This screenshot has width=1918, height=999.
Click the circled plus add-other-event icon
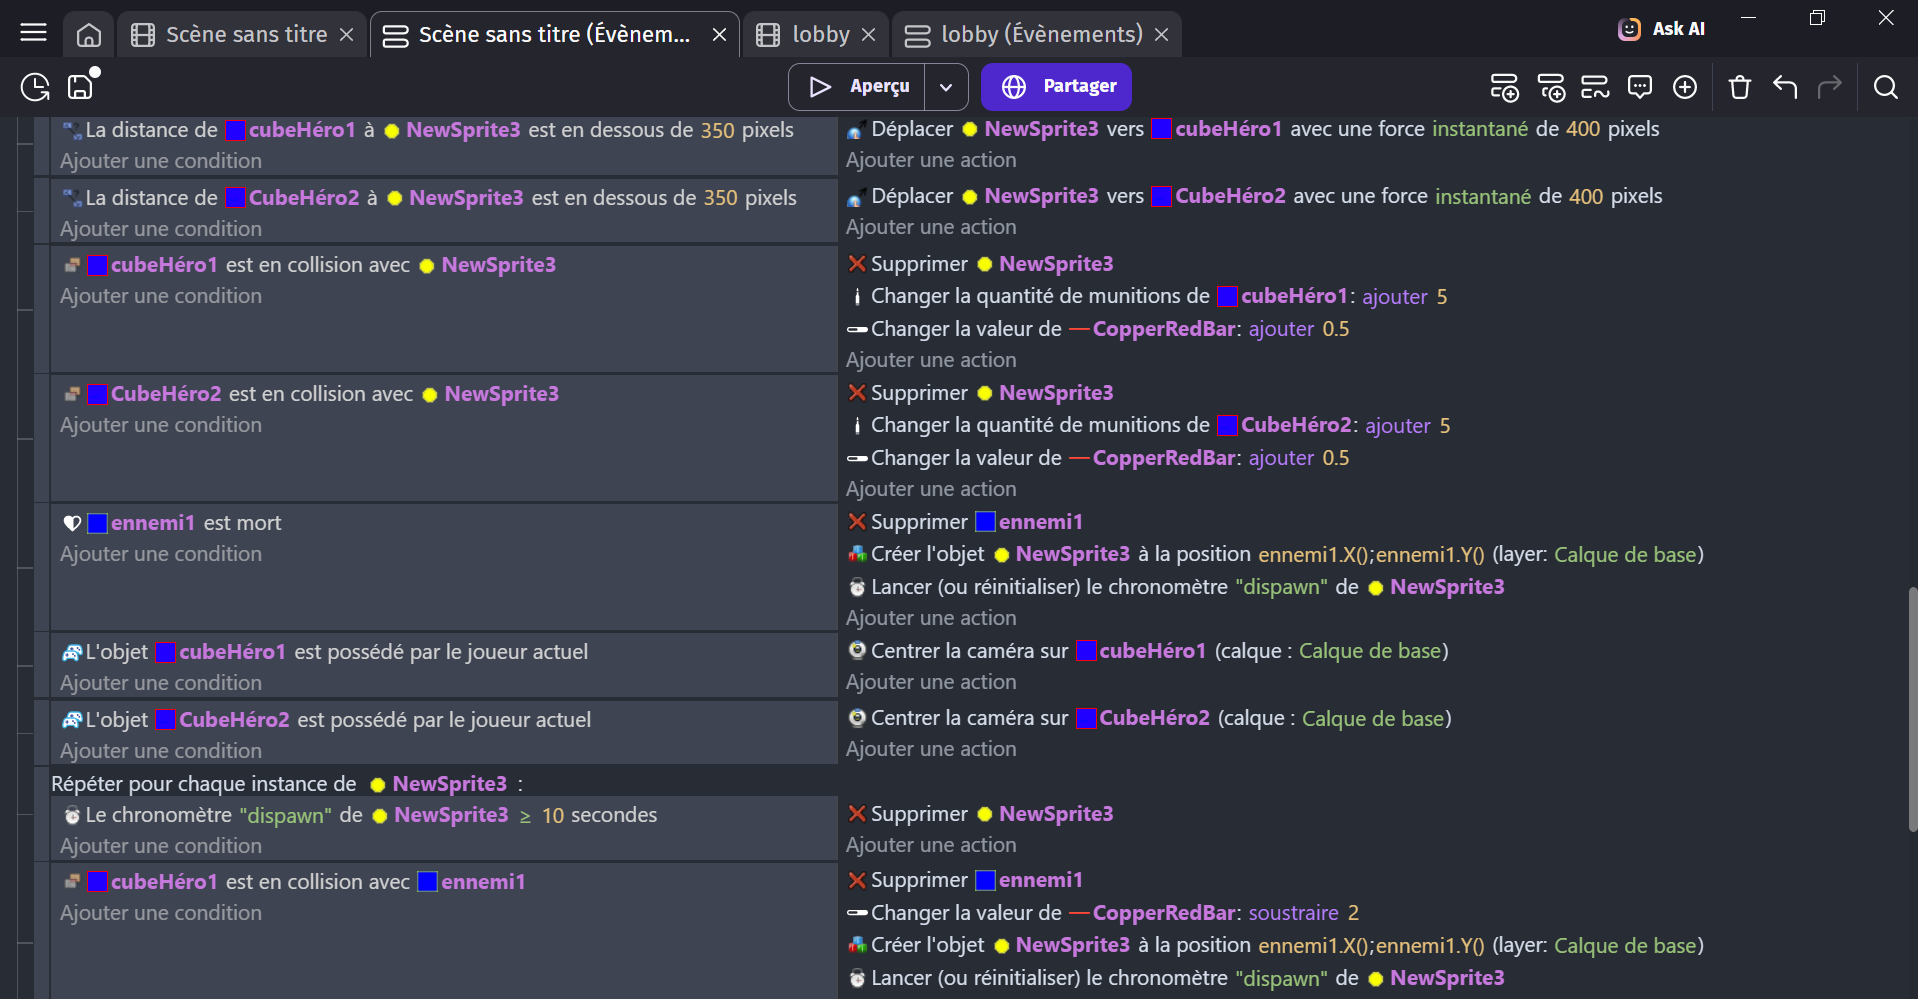click(x=1685, y=87)
